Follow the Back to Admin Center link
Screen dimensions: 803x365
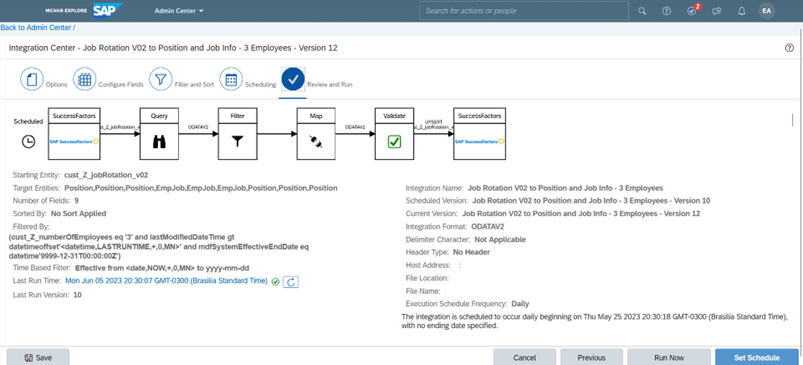click(x=36, y=28)
